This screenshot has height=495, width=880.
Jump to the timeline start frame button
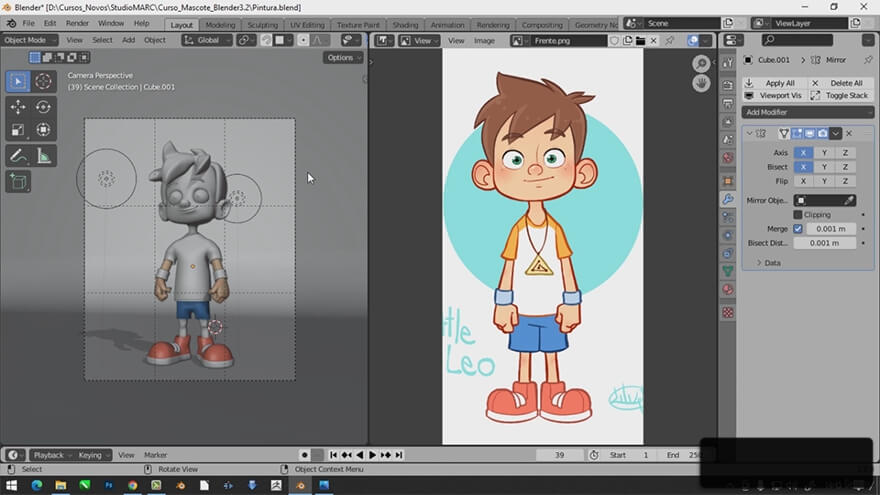pos(333,455)
